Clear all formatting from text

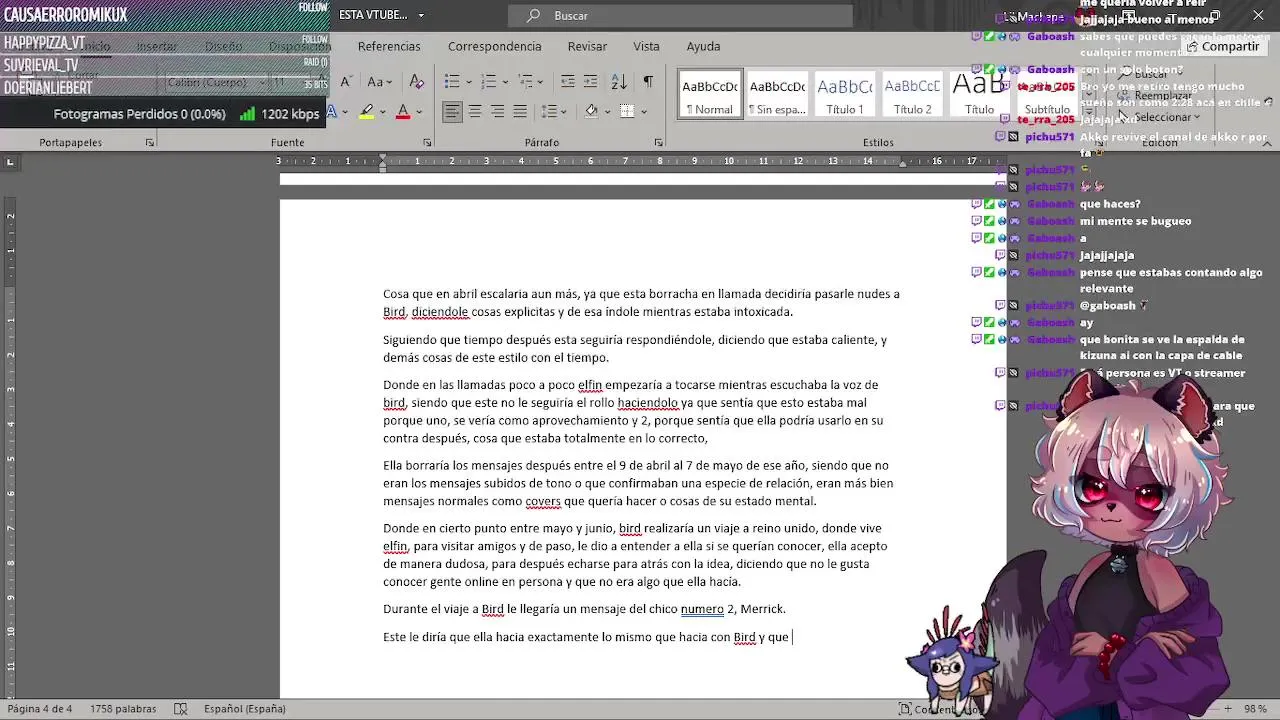(x=417, y=82)
